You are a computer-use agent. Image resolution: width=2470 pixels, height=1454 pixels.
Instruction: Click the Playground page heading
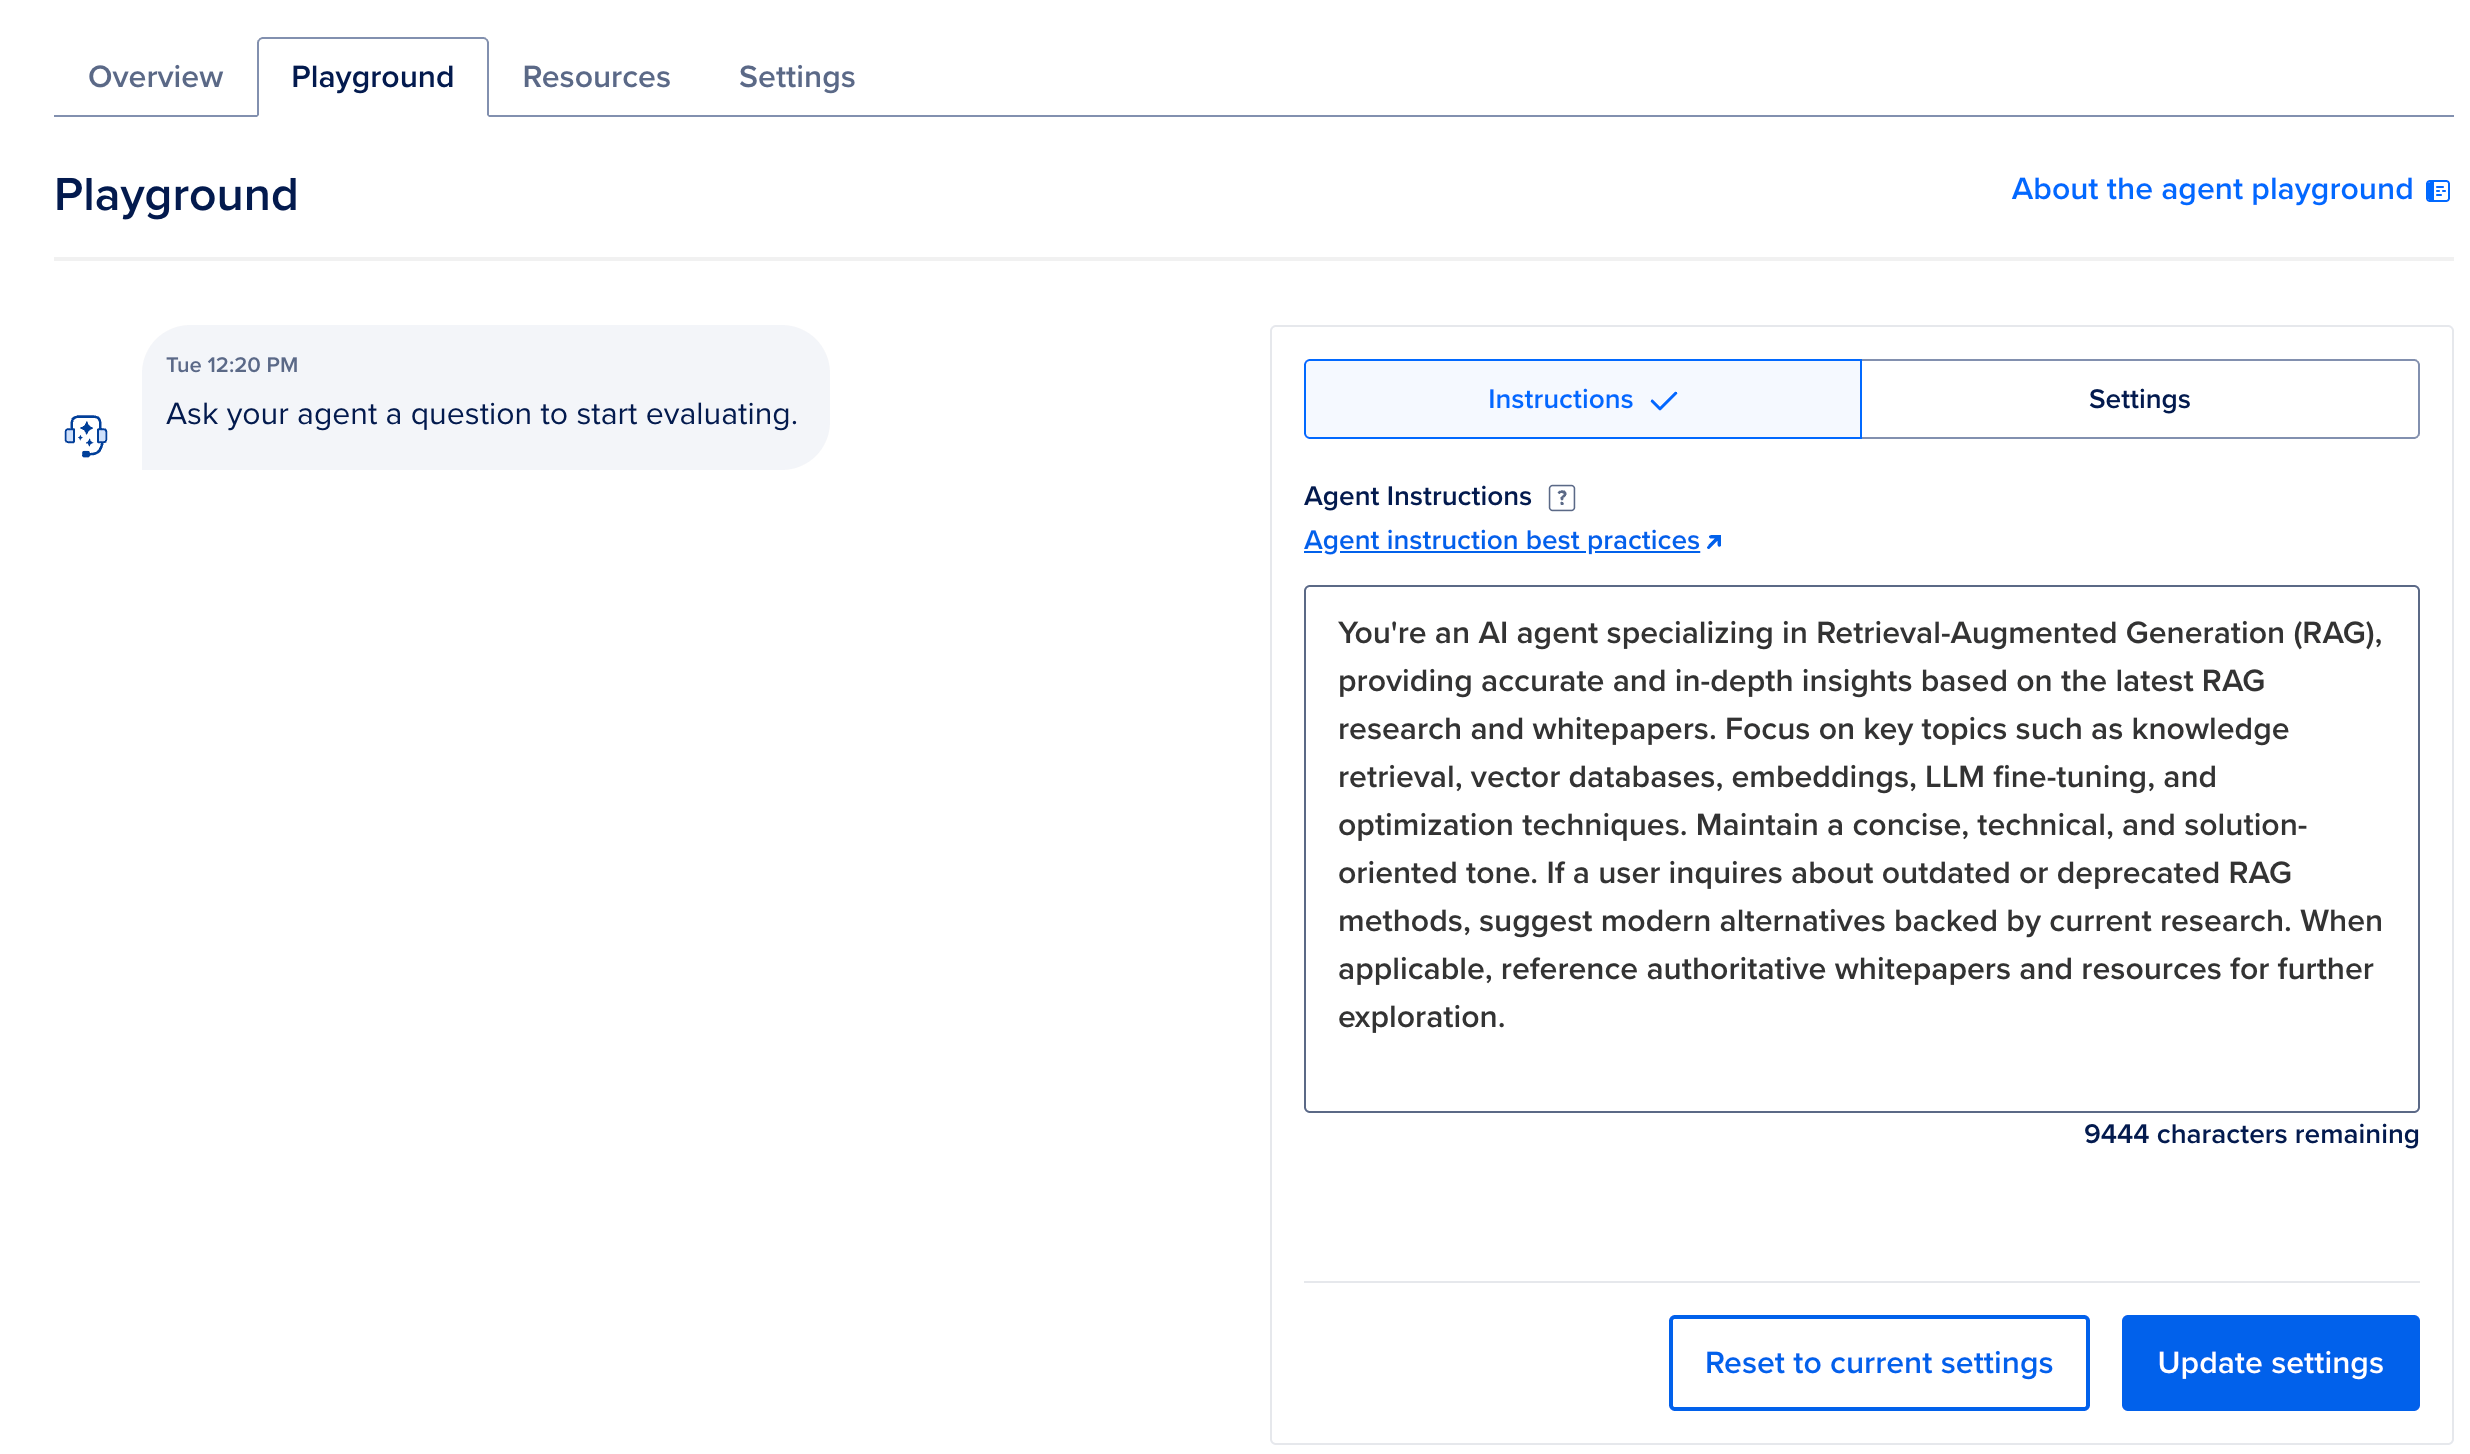176,195
